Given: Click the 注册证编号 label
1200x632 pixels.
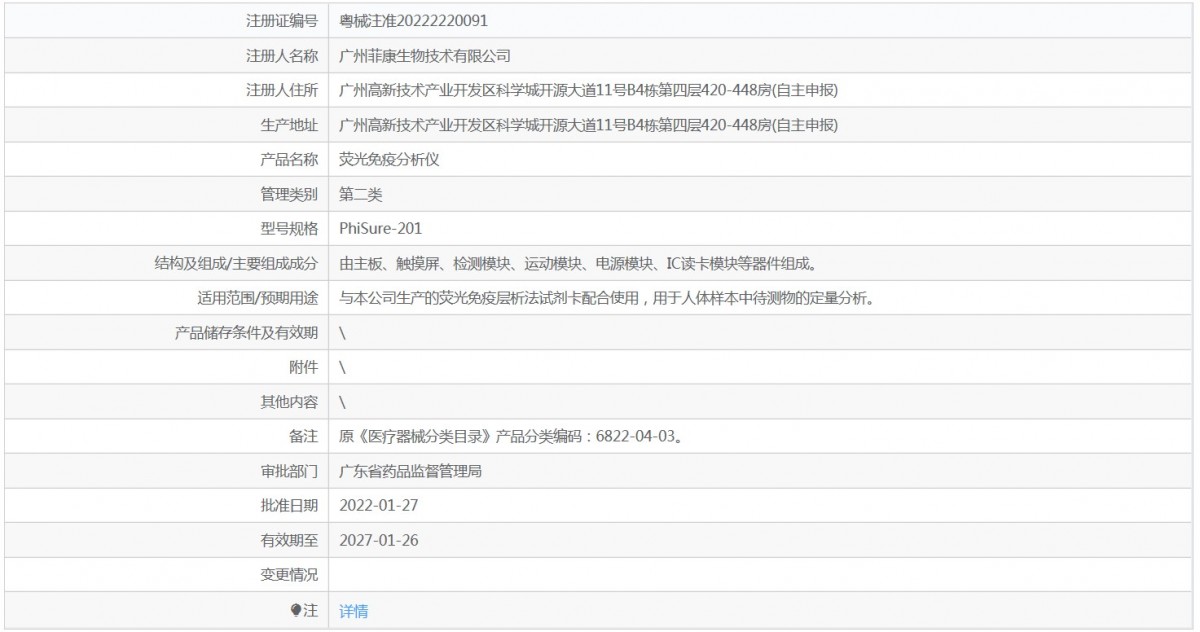Looking at the screenshot, I should click(x=282, y=20).
